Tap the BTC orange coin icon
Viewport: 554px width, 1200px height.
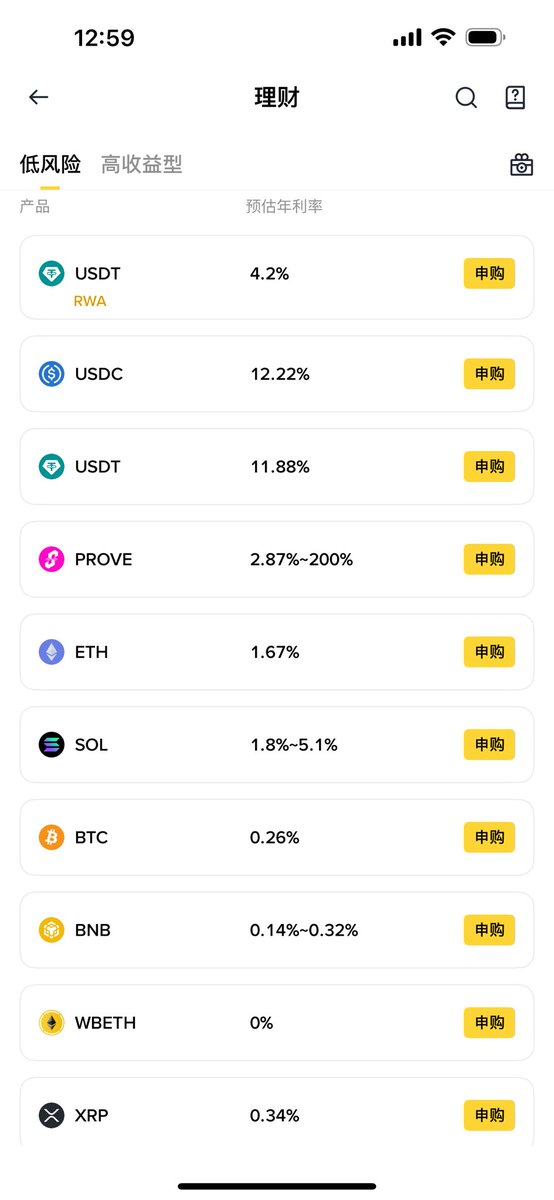52,837
